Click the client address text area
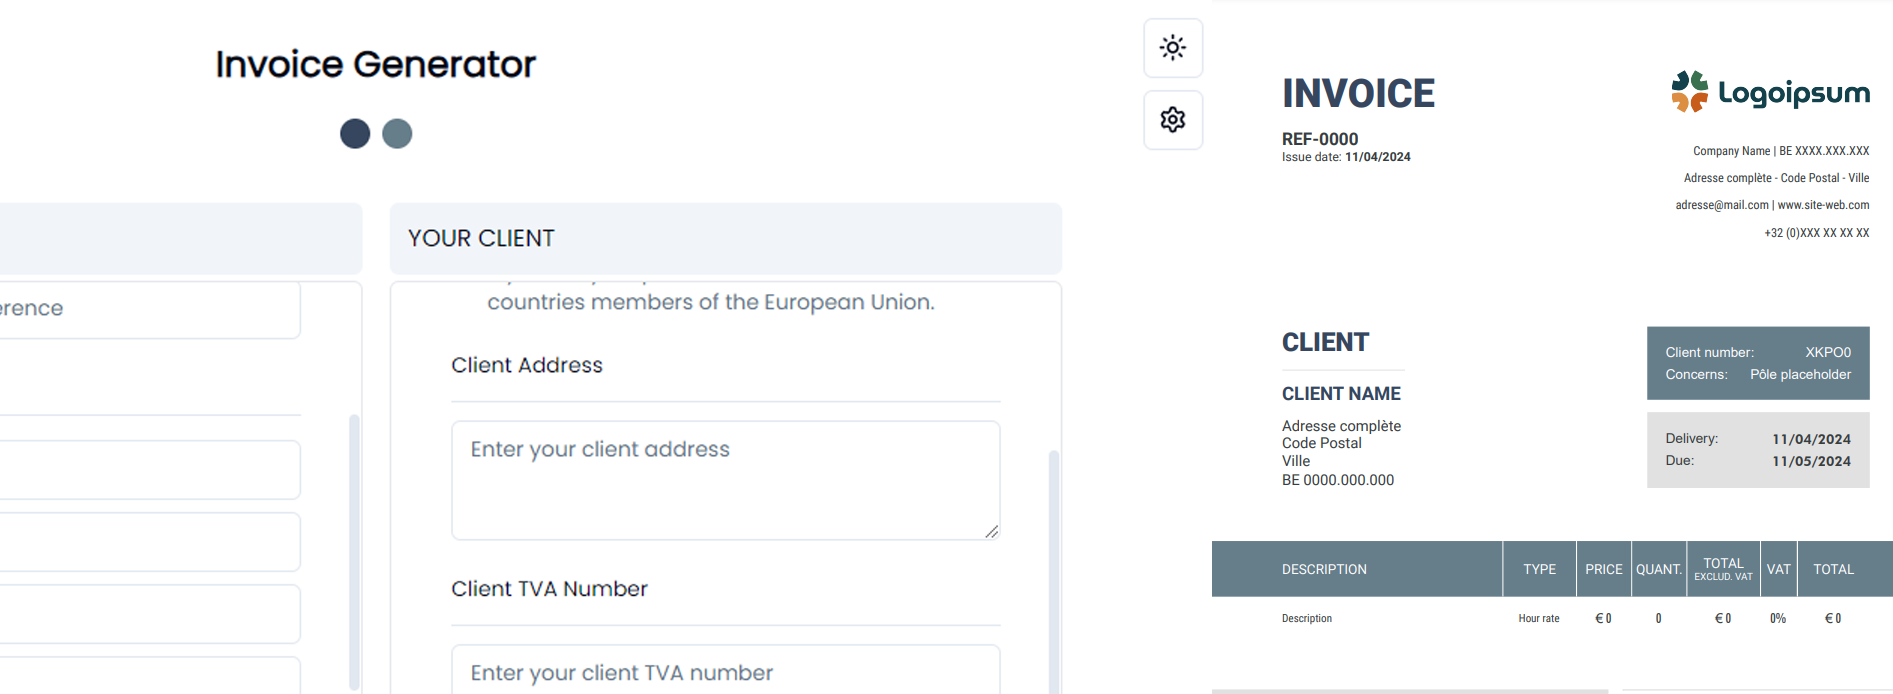The height and width of the screenshot is (694, 1893). pyautogui.click(x=725, y=480)
